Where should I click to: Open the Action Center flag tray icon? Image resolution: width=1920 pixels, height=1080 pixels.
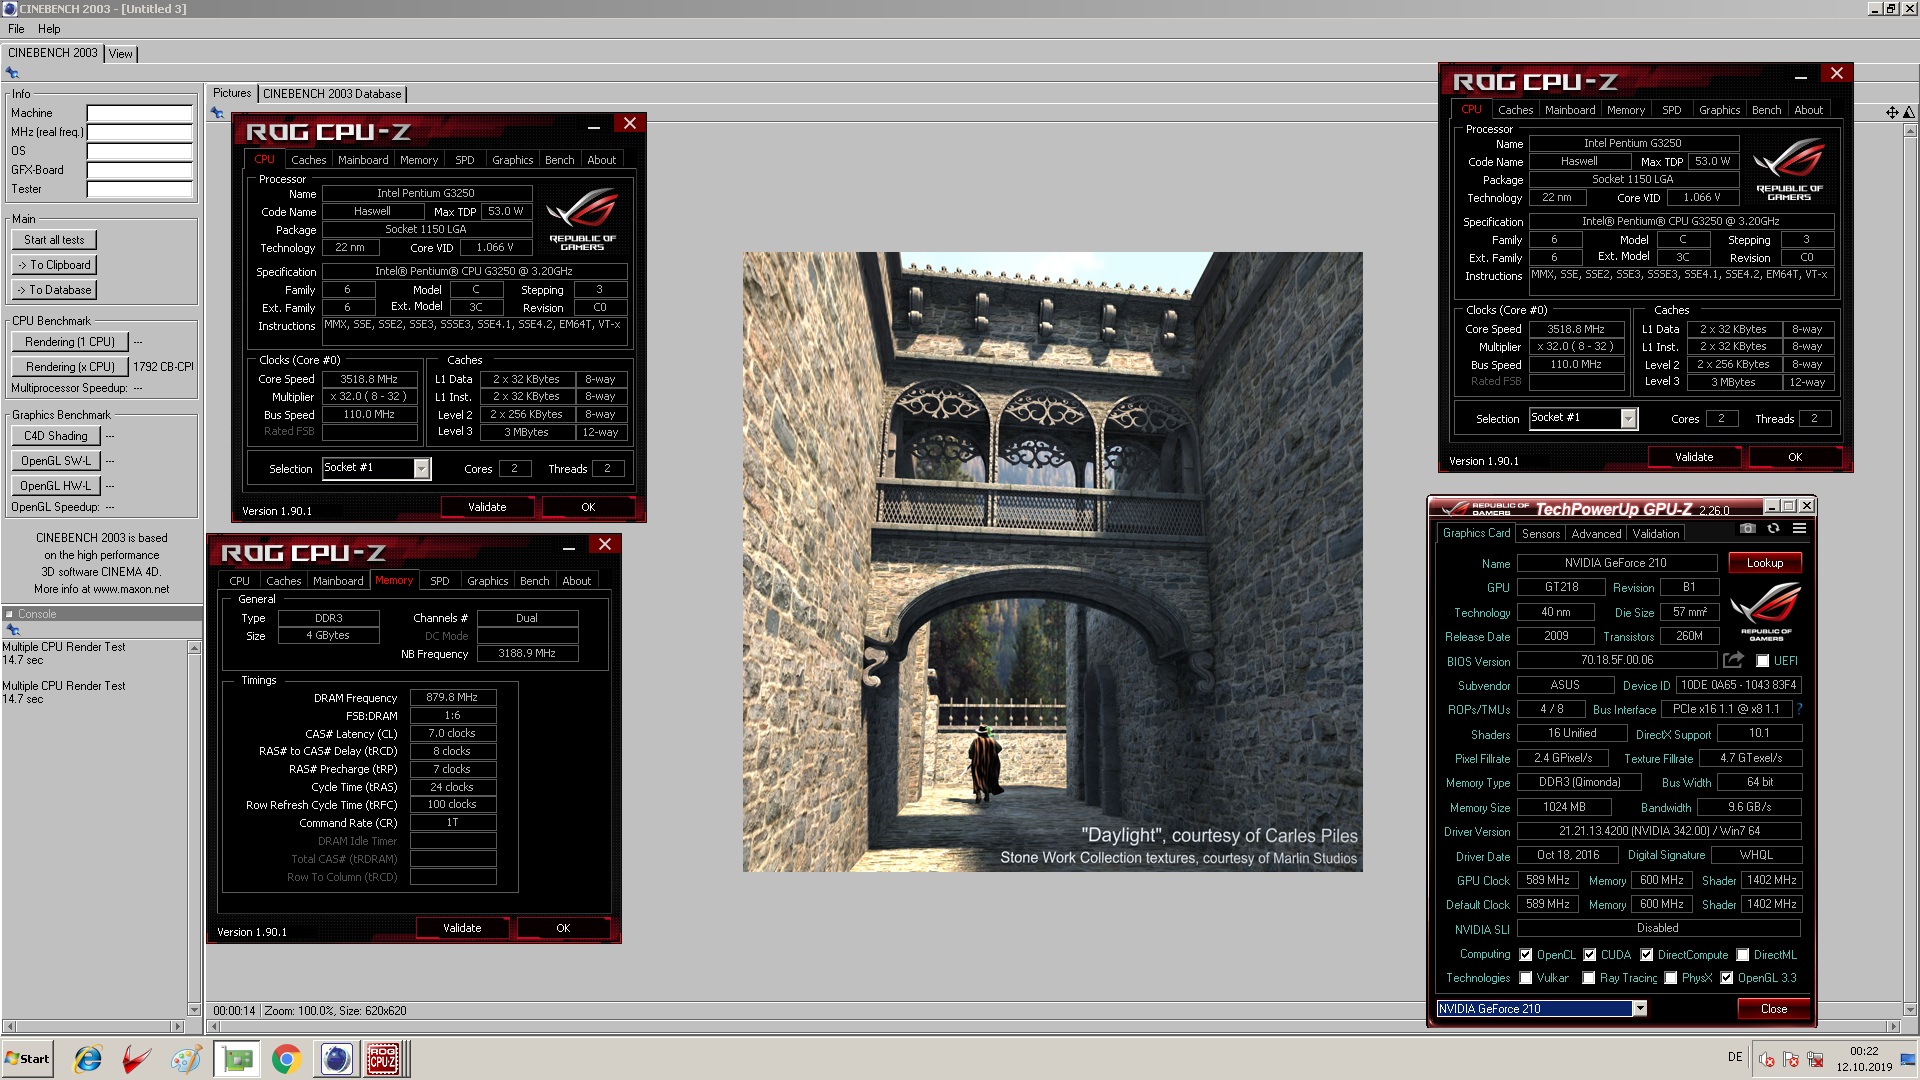coord(1791,1060)
